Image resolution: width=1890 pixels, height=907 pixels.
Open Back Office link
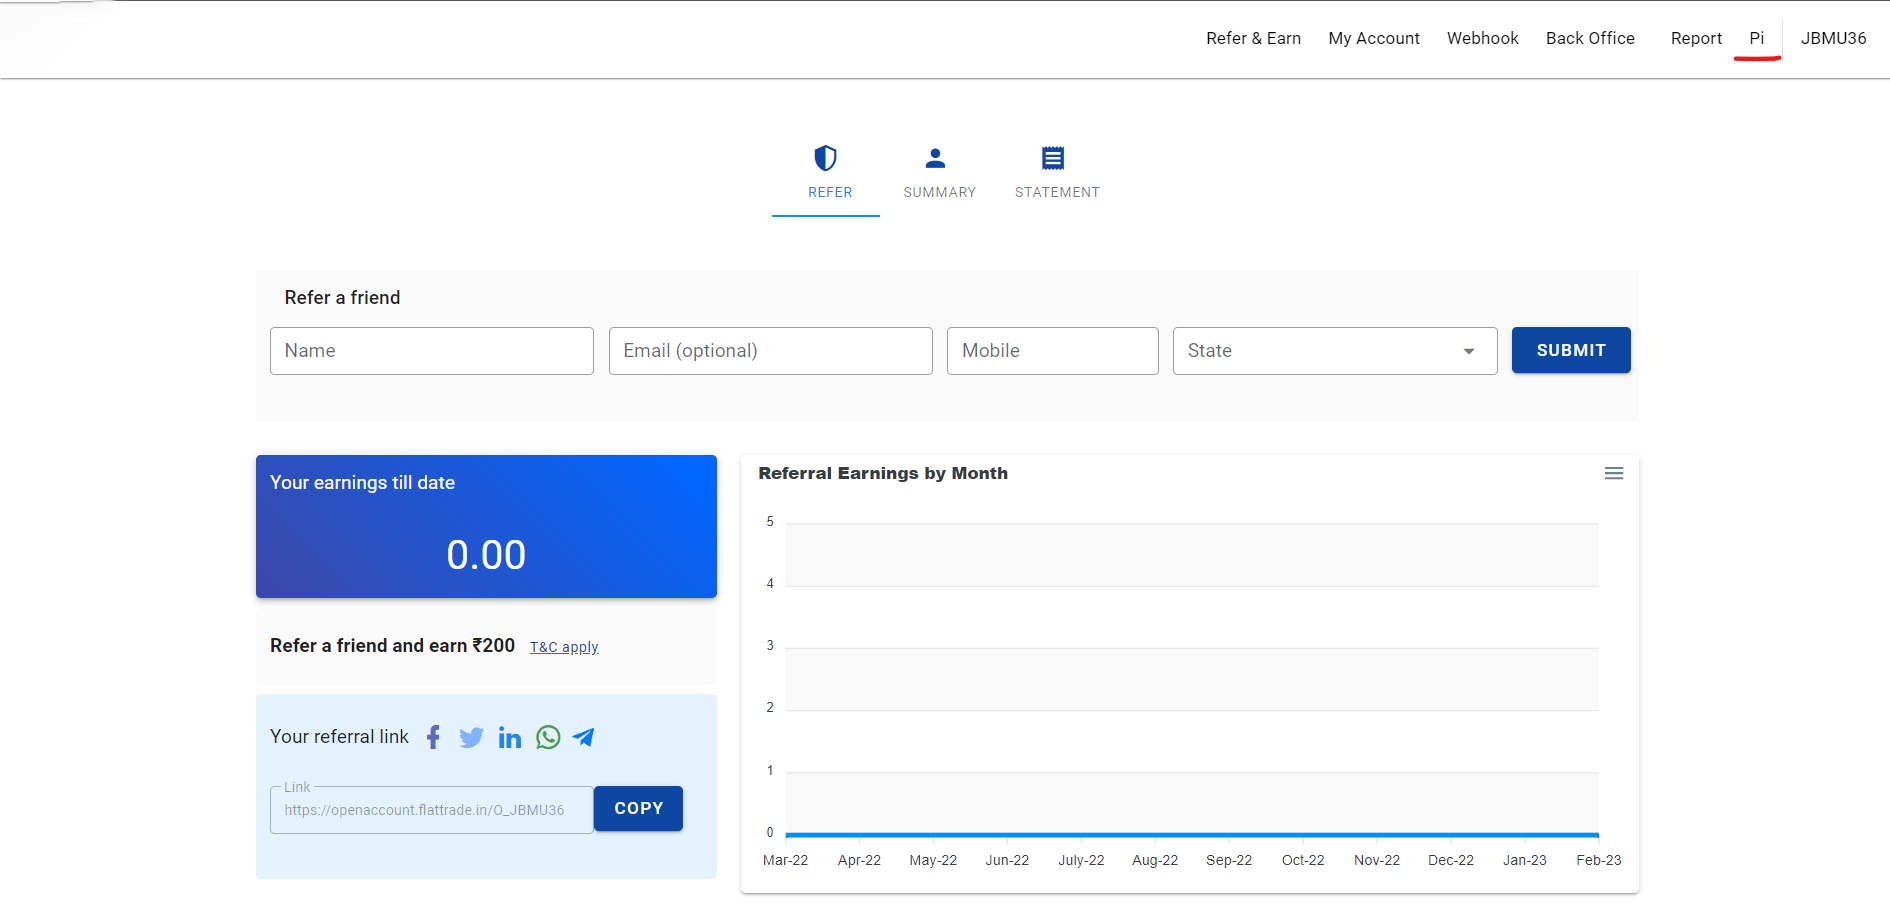(1590, 38)
